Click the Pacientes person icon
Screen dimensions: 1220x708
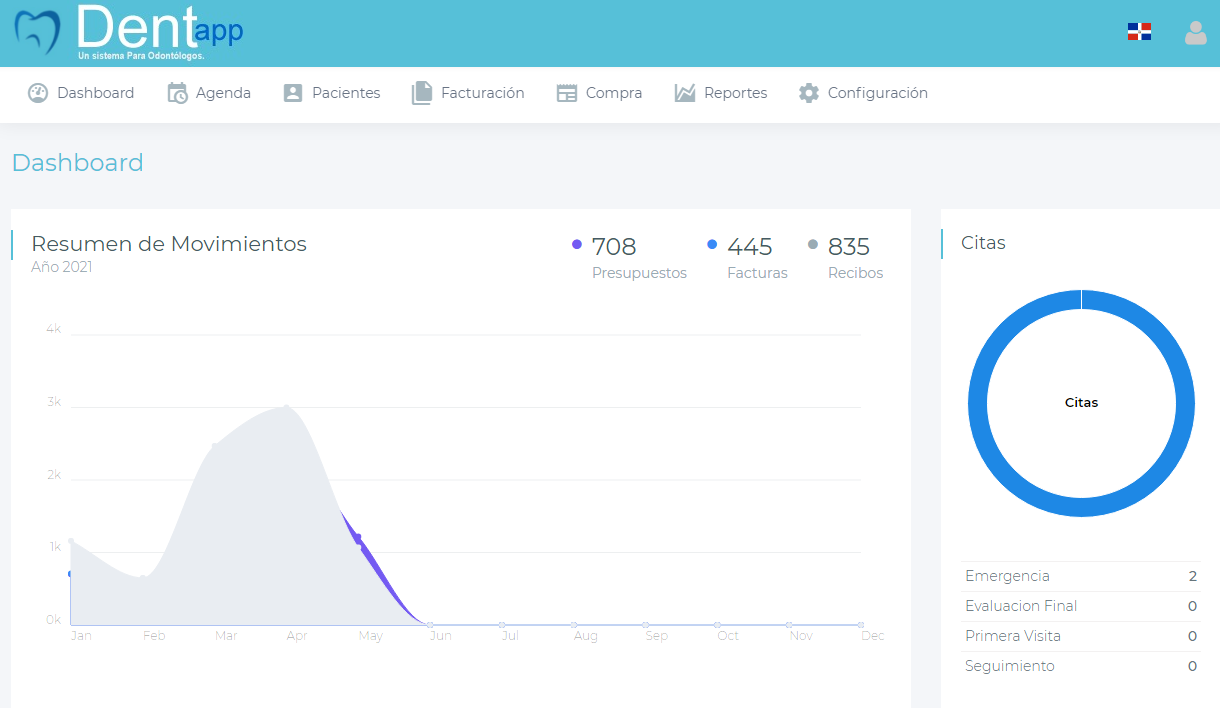pos(293,93)
